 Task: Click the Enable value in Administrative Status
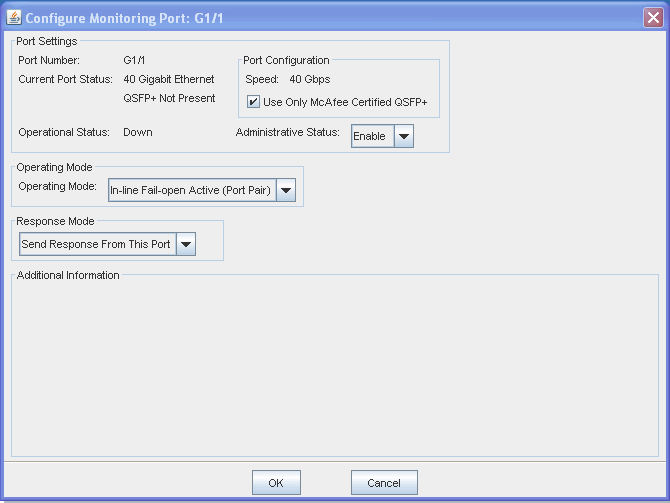click(x=372, y=136)
